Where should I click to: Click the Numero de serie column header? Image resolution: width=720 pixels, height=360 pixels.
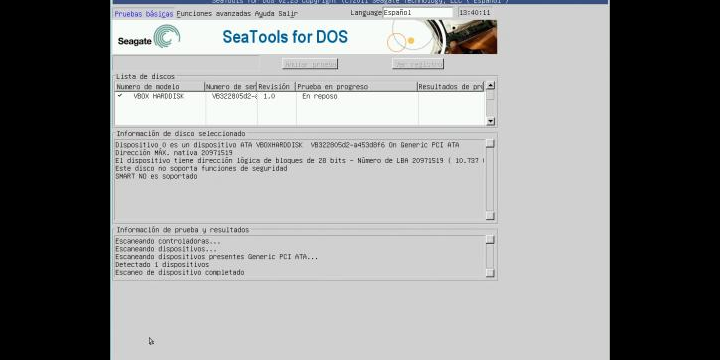231,87
